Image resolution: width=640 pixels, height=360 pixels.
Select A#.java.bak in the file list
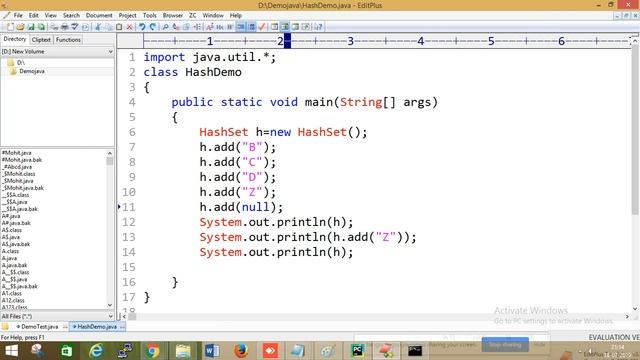(x=16, y=223)
